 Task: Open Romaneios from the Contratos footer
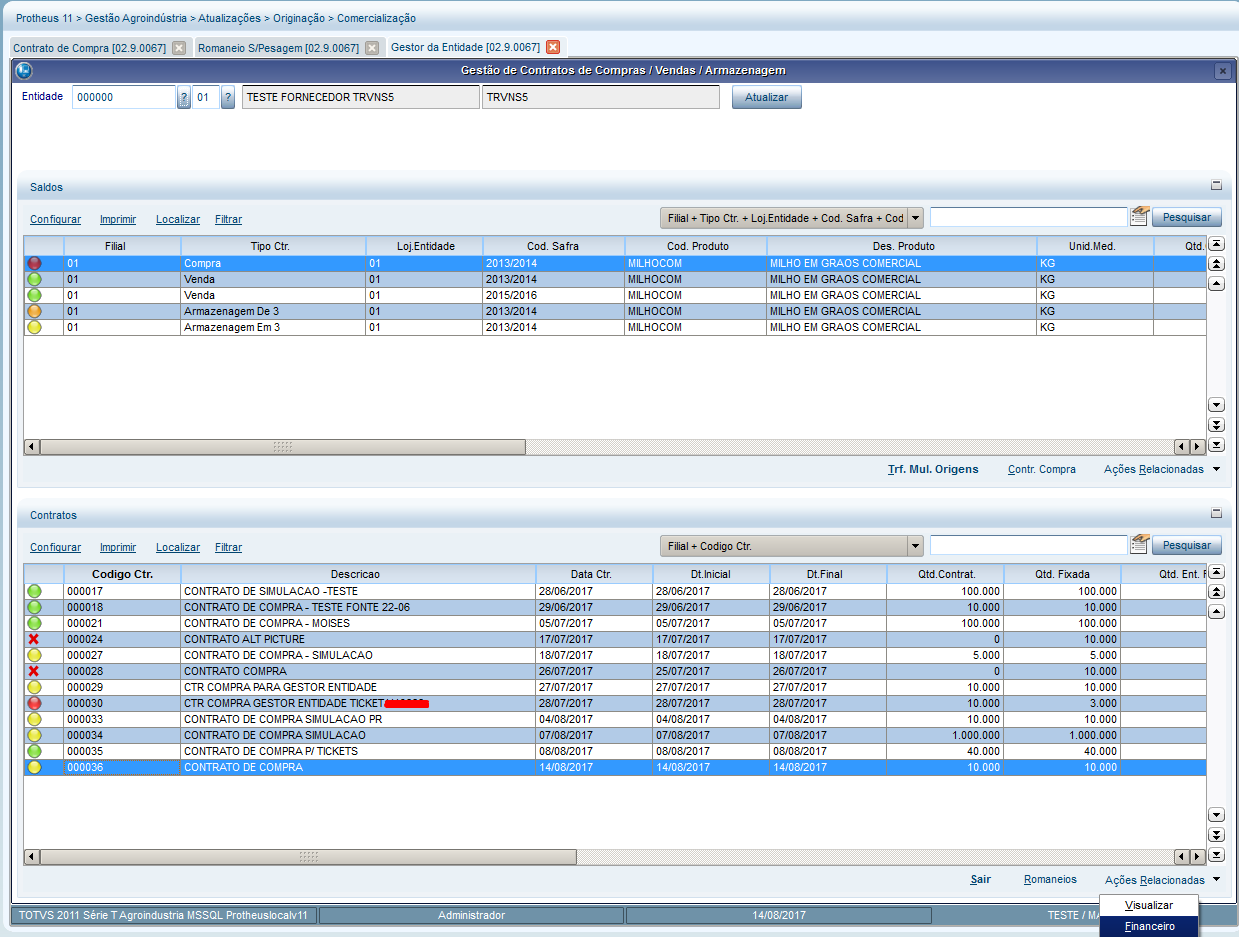tap(1050, 879)
